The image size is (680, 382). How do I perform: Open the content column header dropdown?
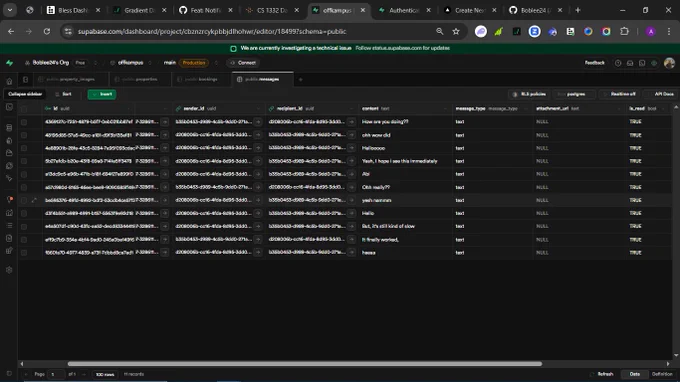coord(445,109)
